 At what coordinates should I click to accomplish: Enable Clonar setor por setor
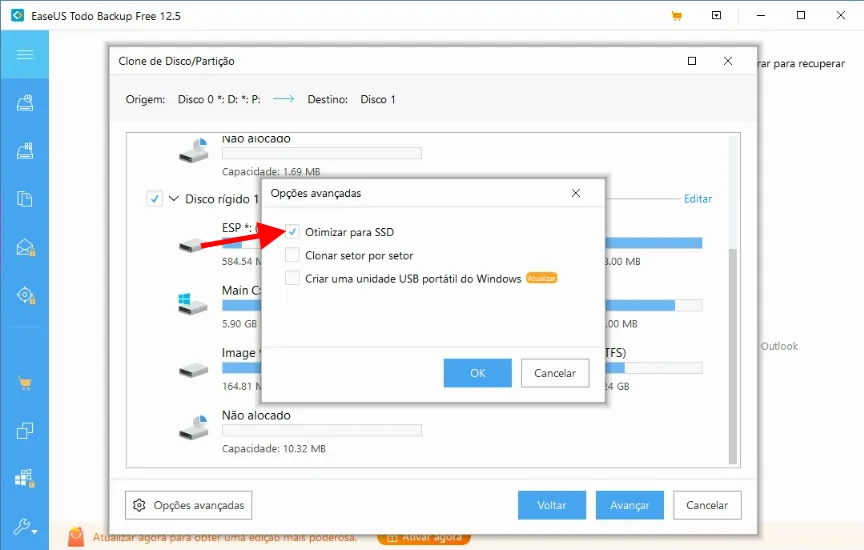tap(292, 255)
